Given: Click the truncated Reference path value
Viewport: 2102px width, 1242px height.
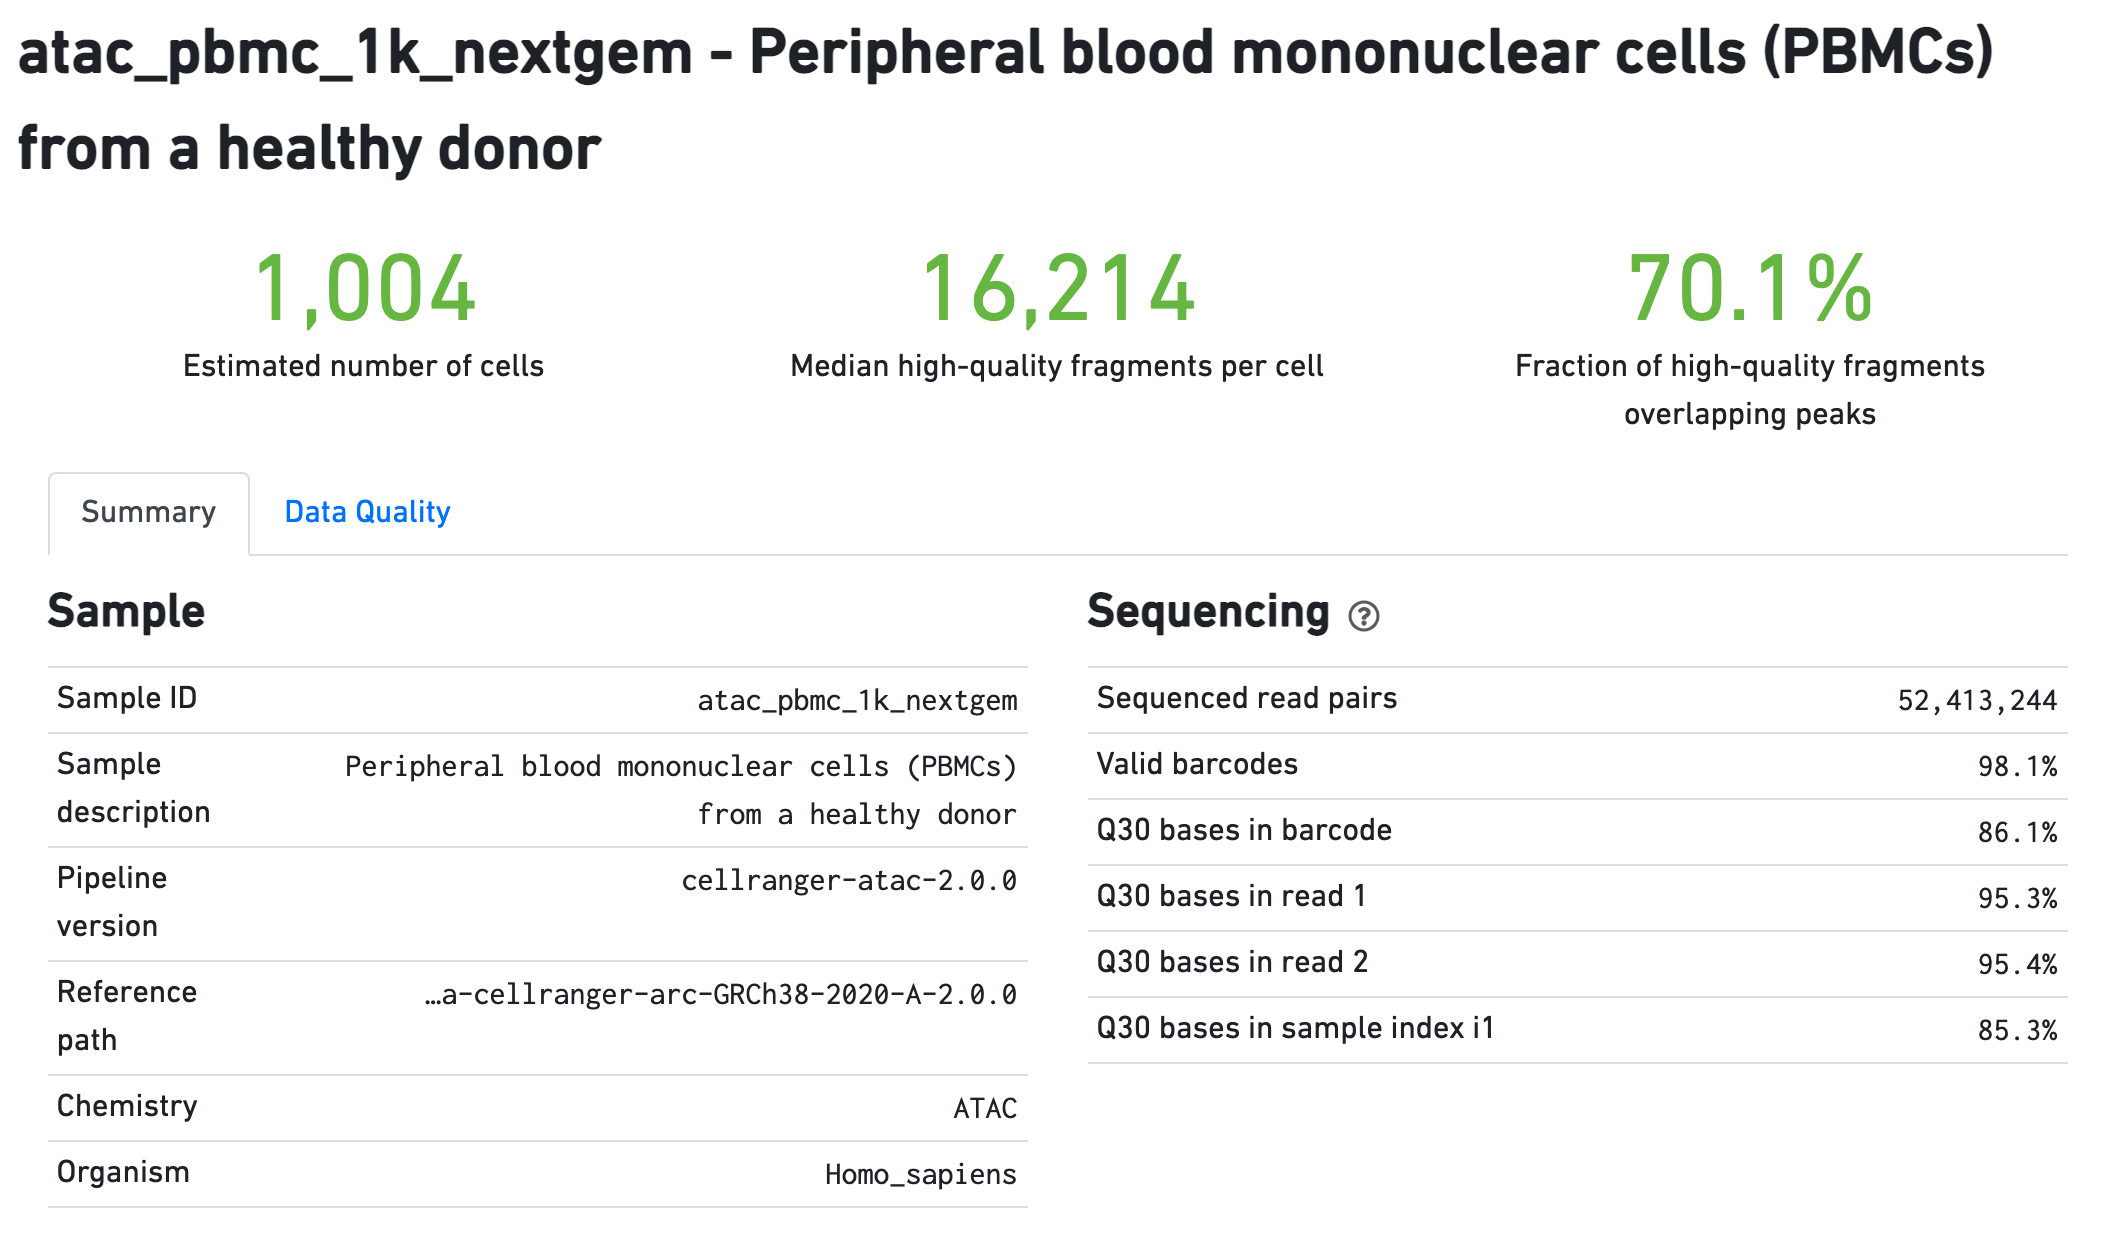Looking at the screenshot, I should pos(720,994).
